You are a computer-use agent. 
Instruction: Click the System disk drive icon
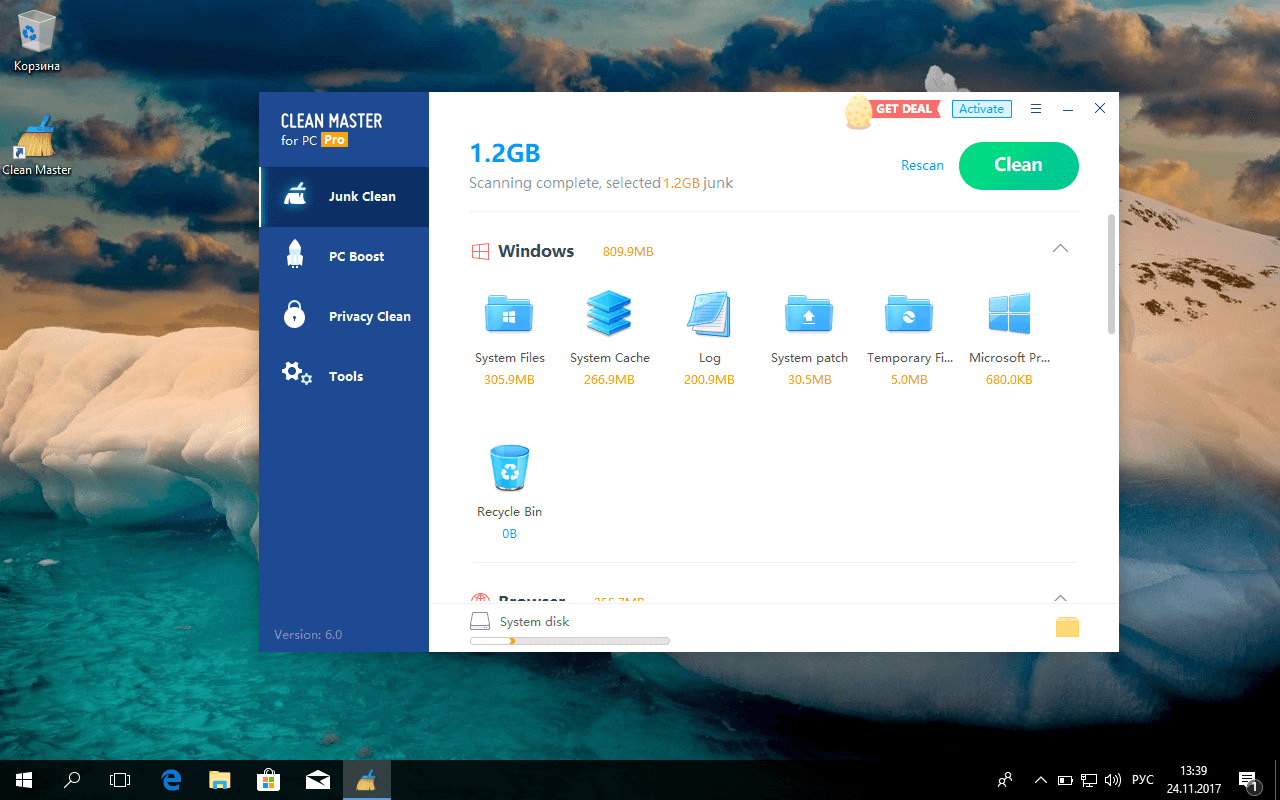[481, 622]
